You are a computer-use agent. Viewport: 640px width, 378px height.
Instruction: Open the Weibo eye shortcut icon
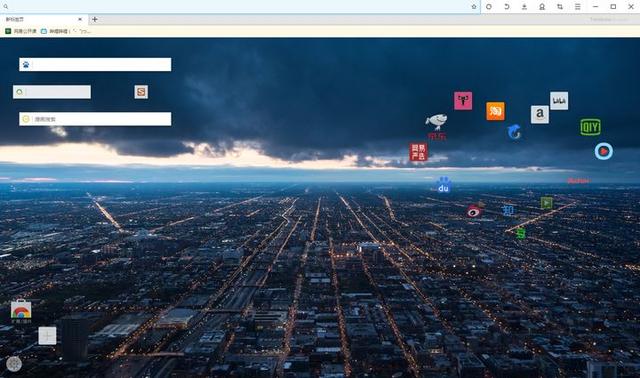click(x=474, y=211)
